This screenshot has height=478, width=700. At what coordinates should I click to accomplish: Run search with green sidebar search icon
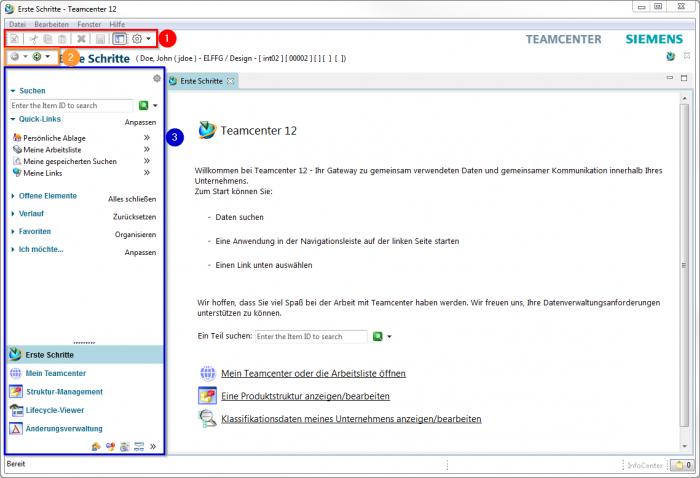click(x=143, y=105)
